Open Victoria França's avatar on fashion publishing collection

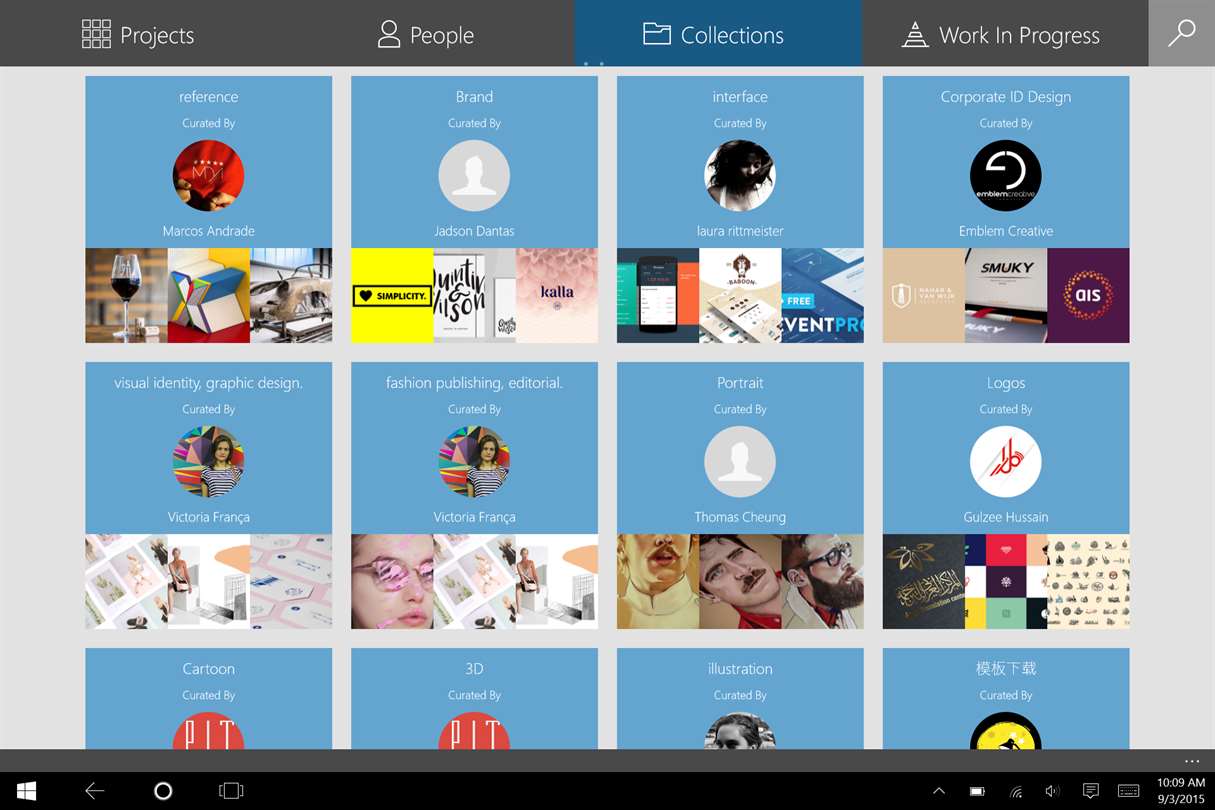click(474, 461)
